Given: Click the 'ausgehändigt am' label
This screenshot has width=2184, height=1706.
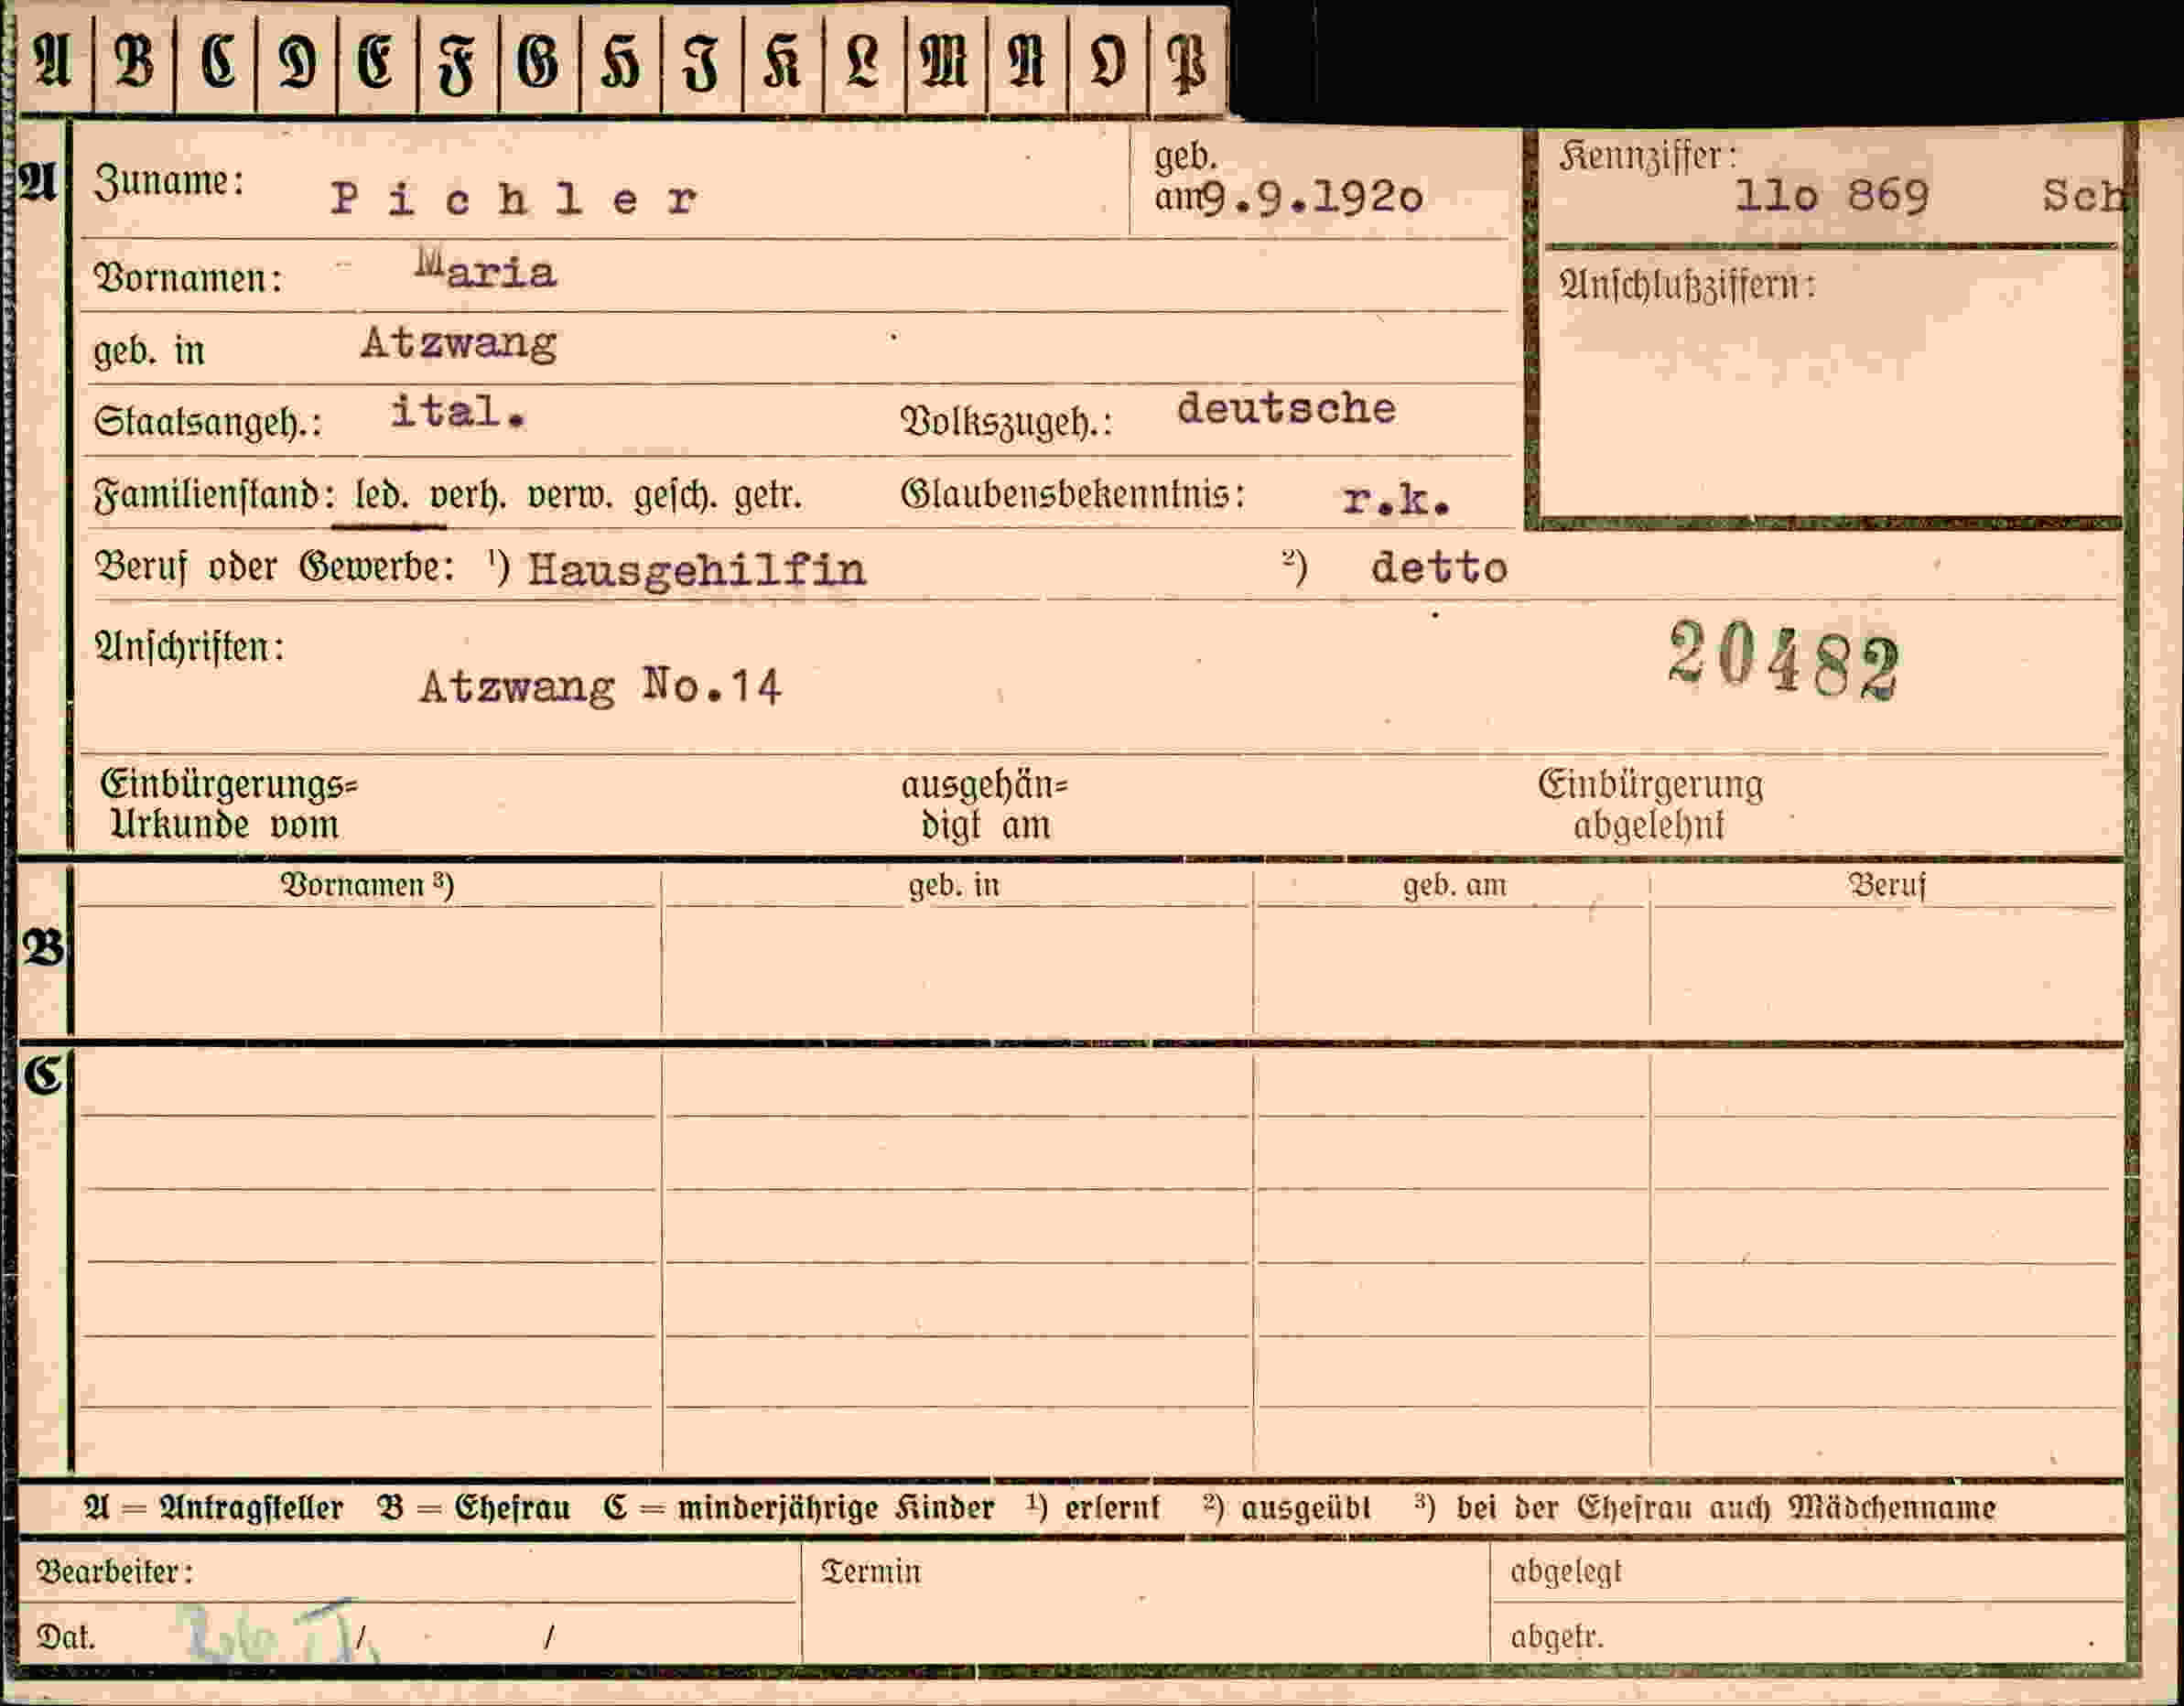Looking at the screenshot, I should [985, 804].
